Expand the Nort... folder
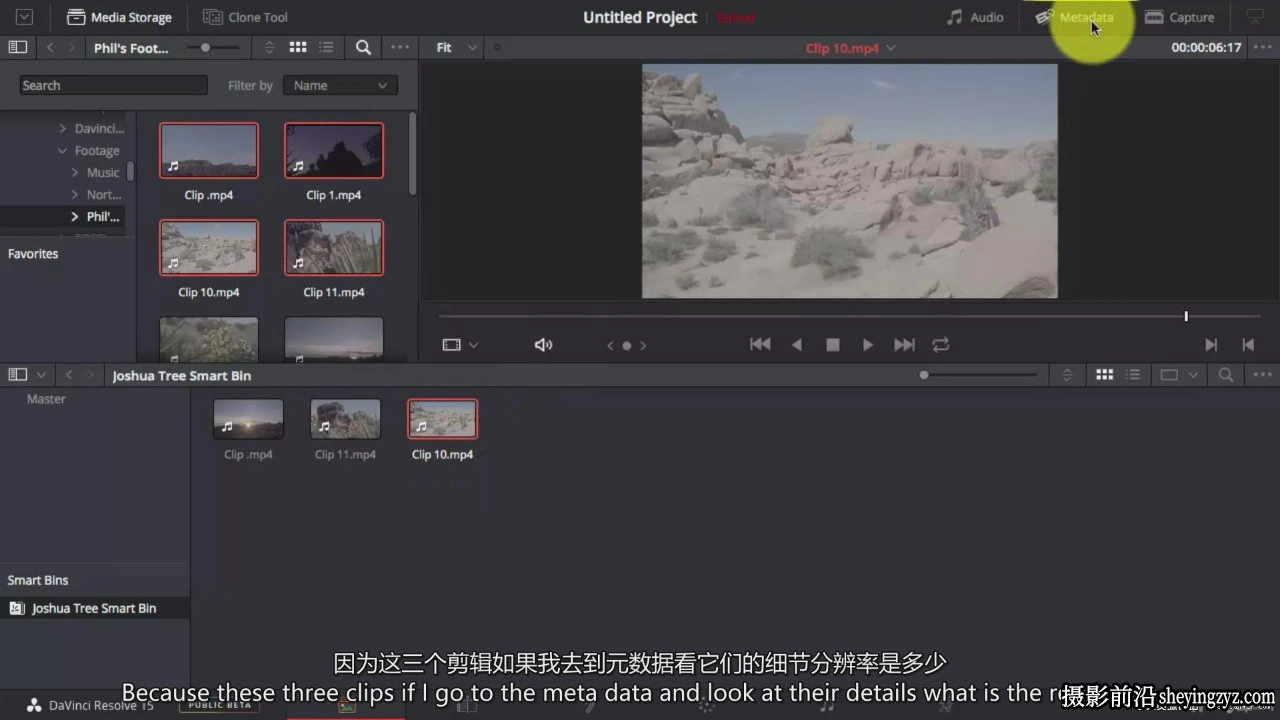The image size is (1280, 720). (74, 194)
